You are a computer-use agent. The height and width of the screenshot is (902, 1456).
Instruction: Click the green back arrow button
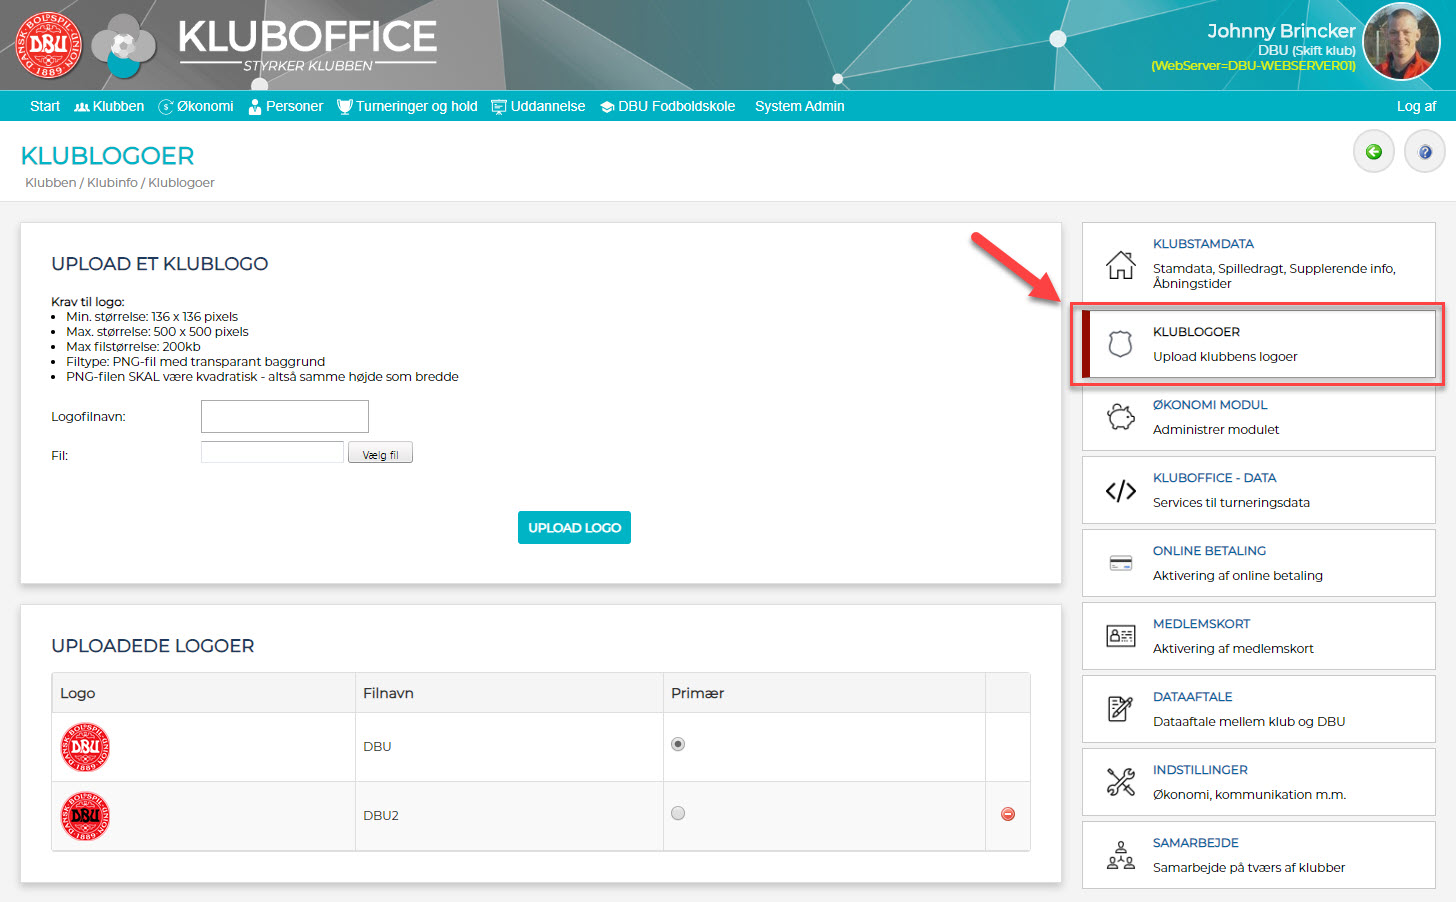pos(1374,152)
